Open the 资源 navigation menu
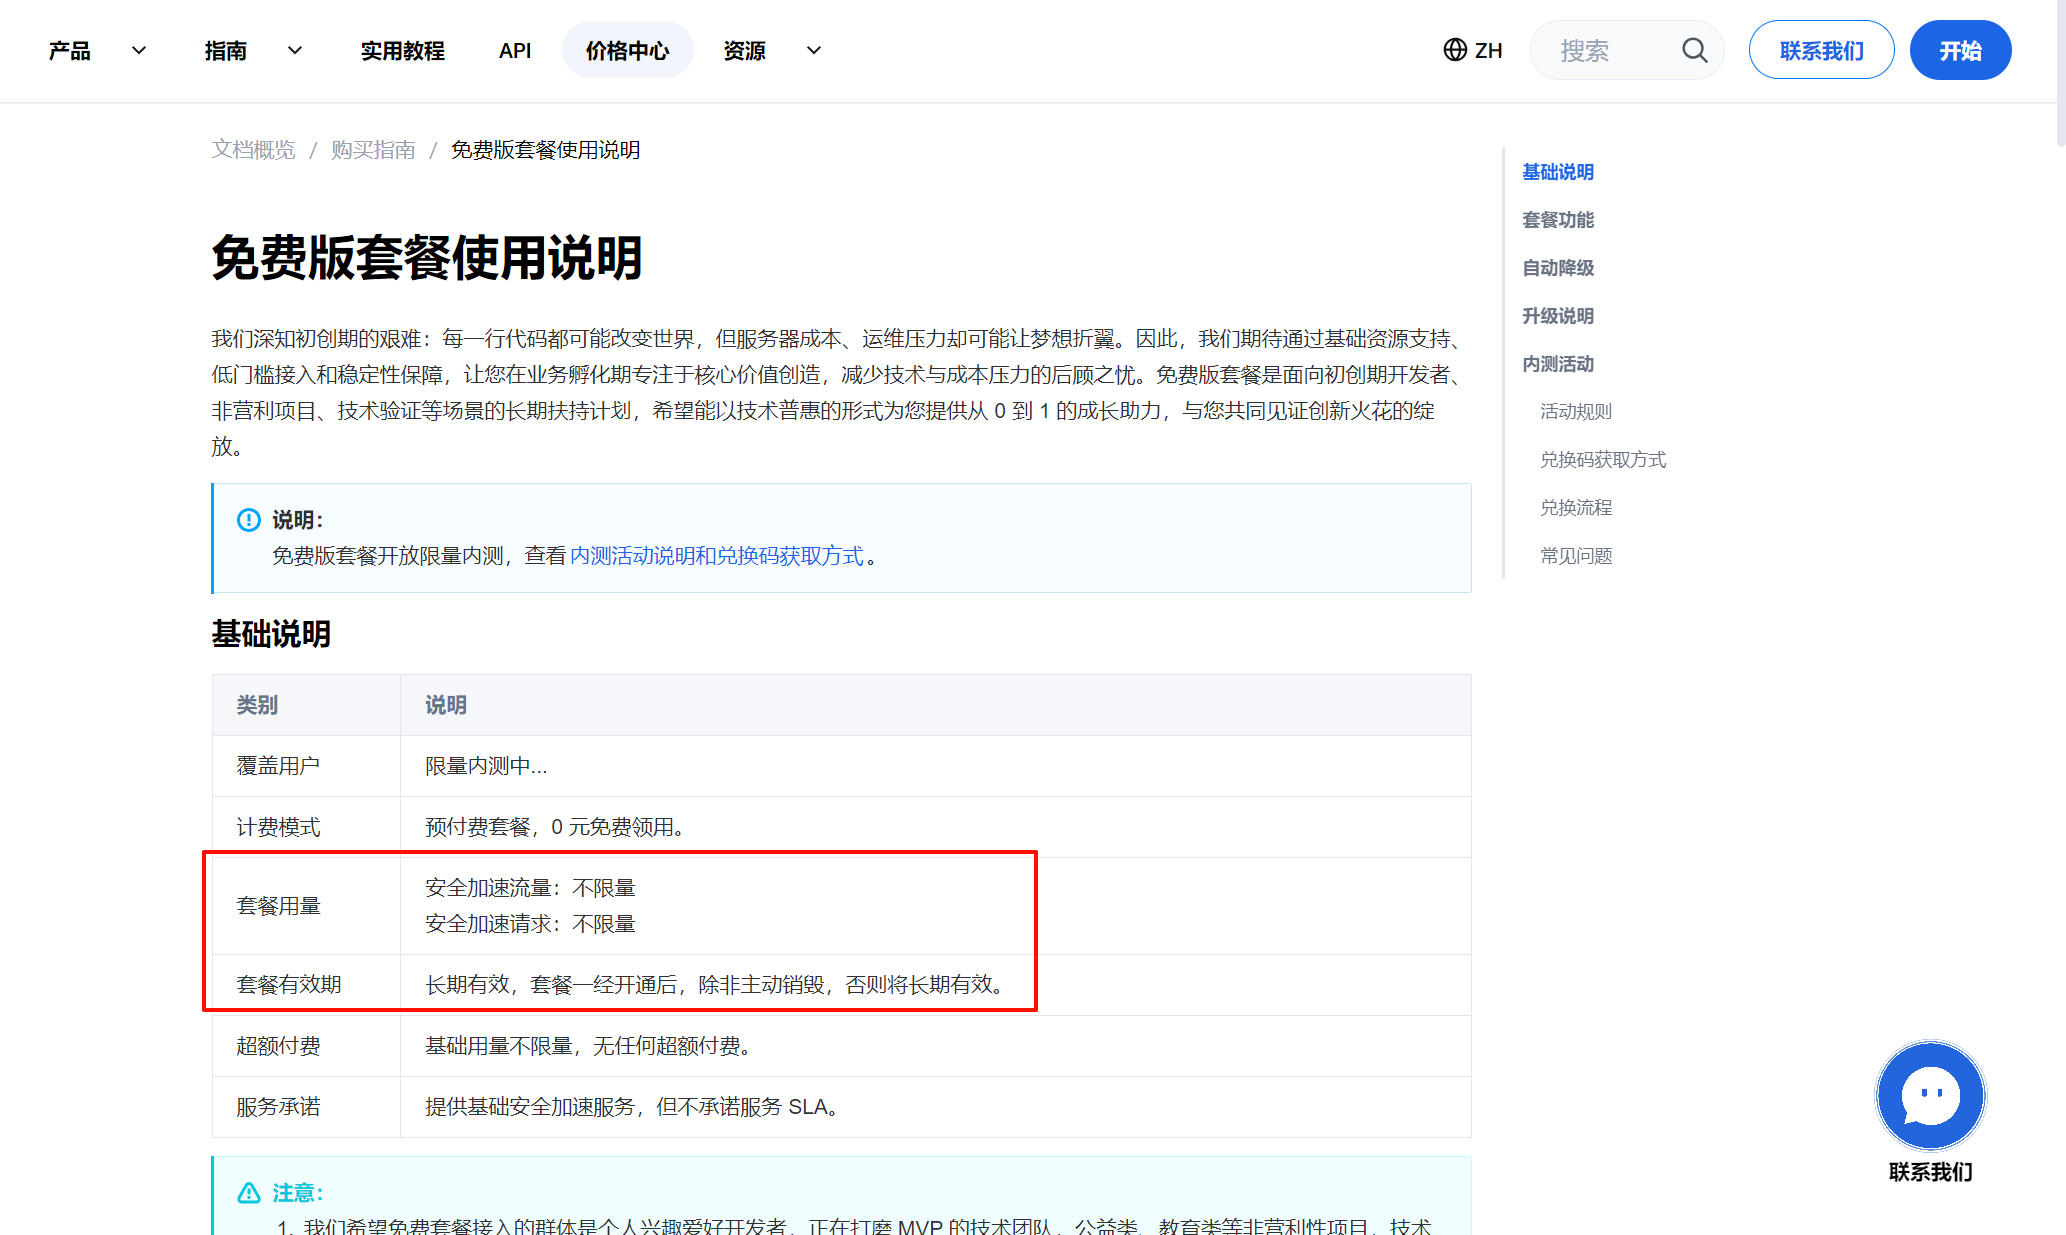 click(745, 50)
